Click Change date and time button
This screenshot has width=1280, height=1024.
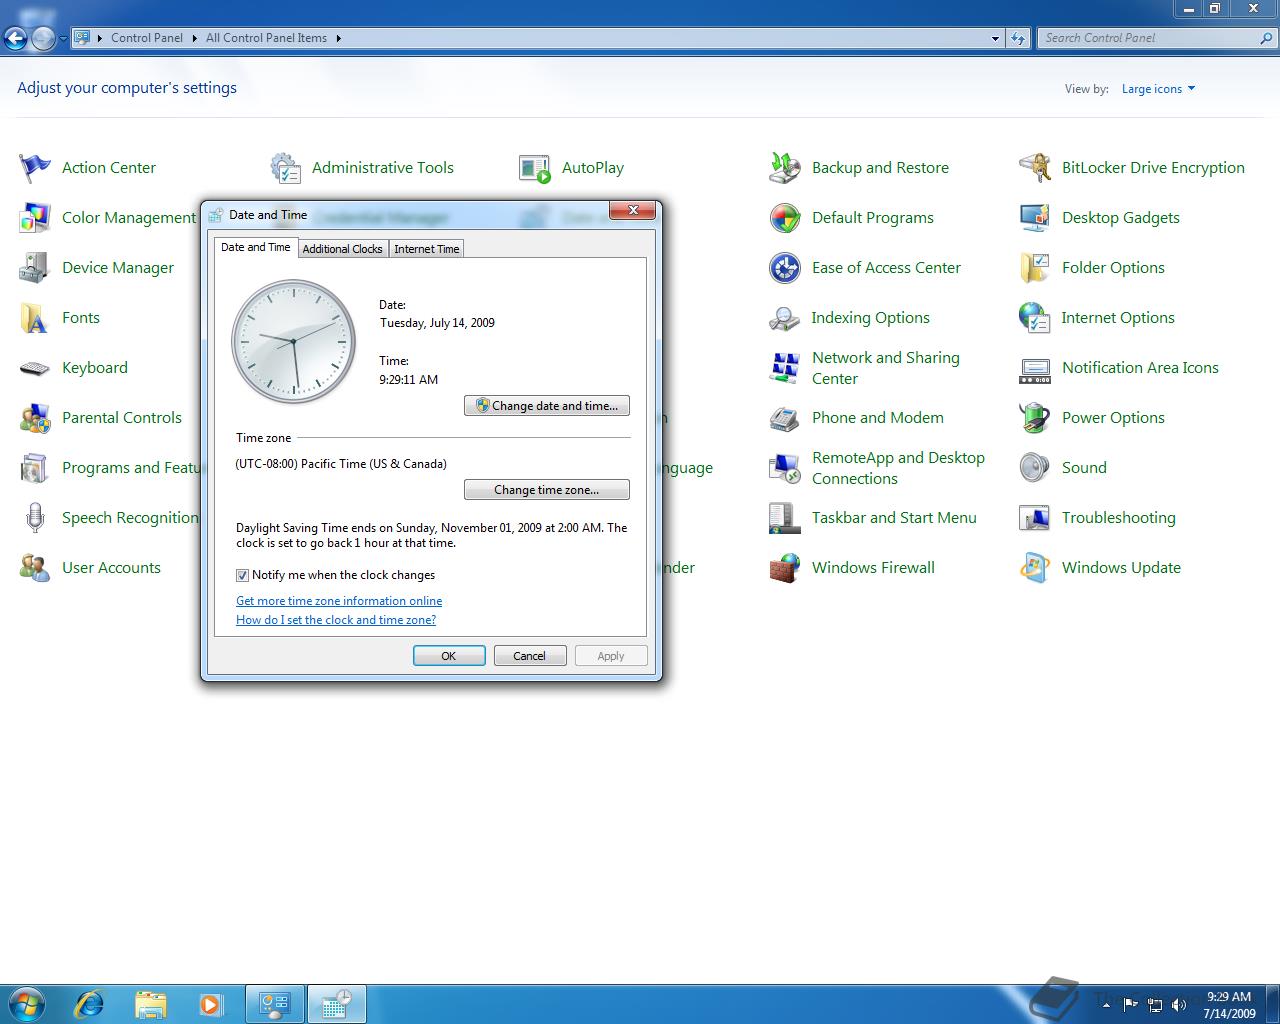click(547, 406)
